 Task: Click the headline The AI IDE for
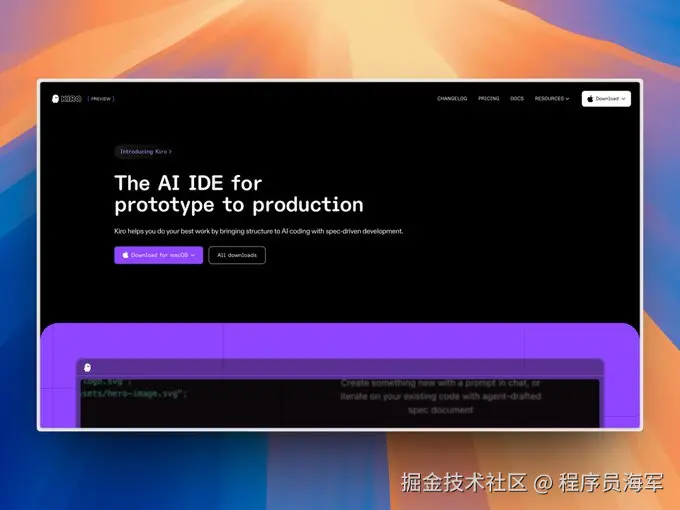coord(188,183)
